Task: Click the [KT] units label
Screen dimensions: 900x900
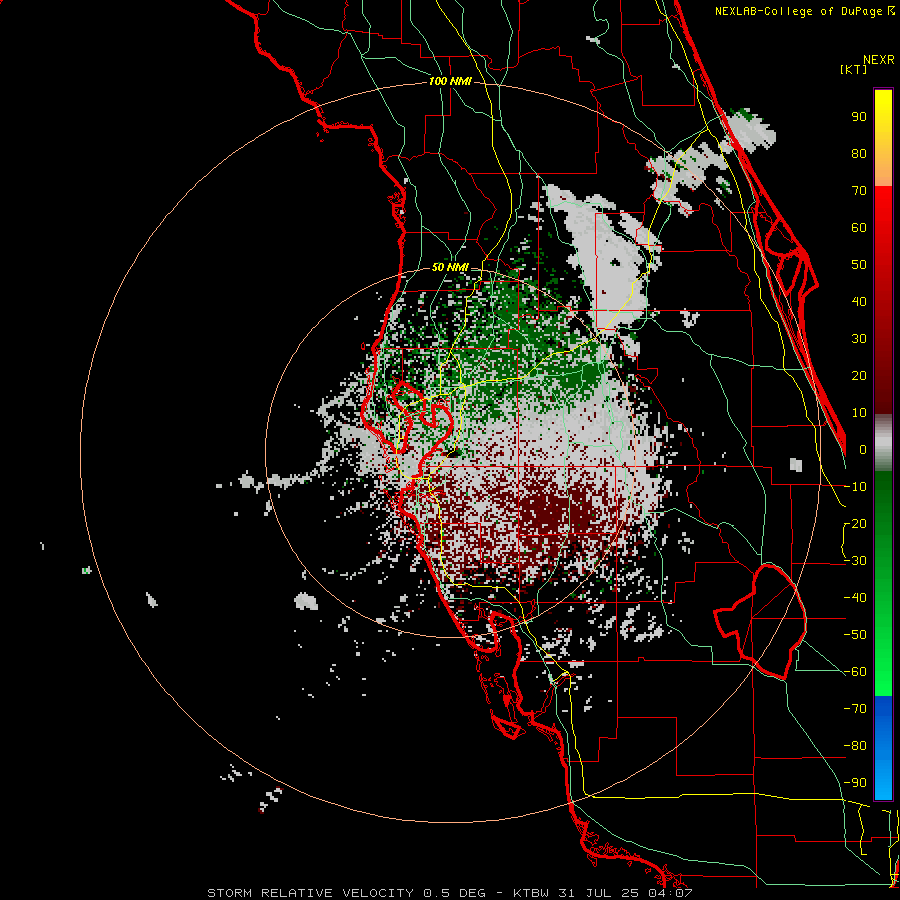Action: (853, 69)
